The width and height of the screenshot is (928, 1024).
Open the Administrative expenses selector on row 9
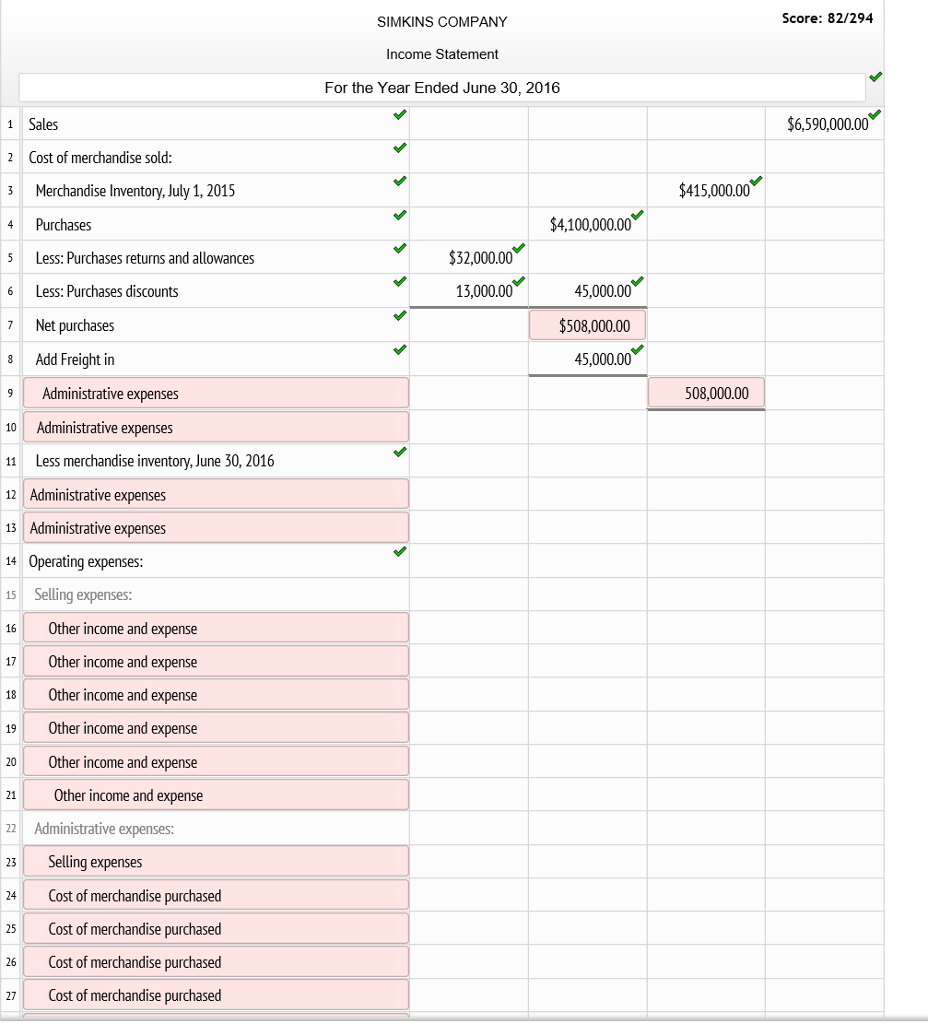216,392
